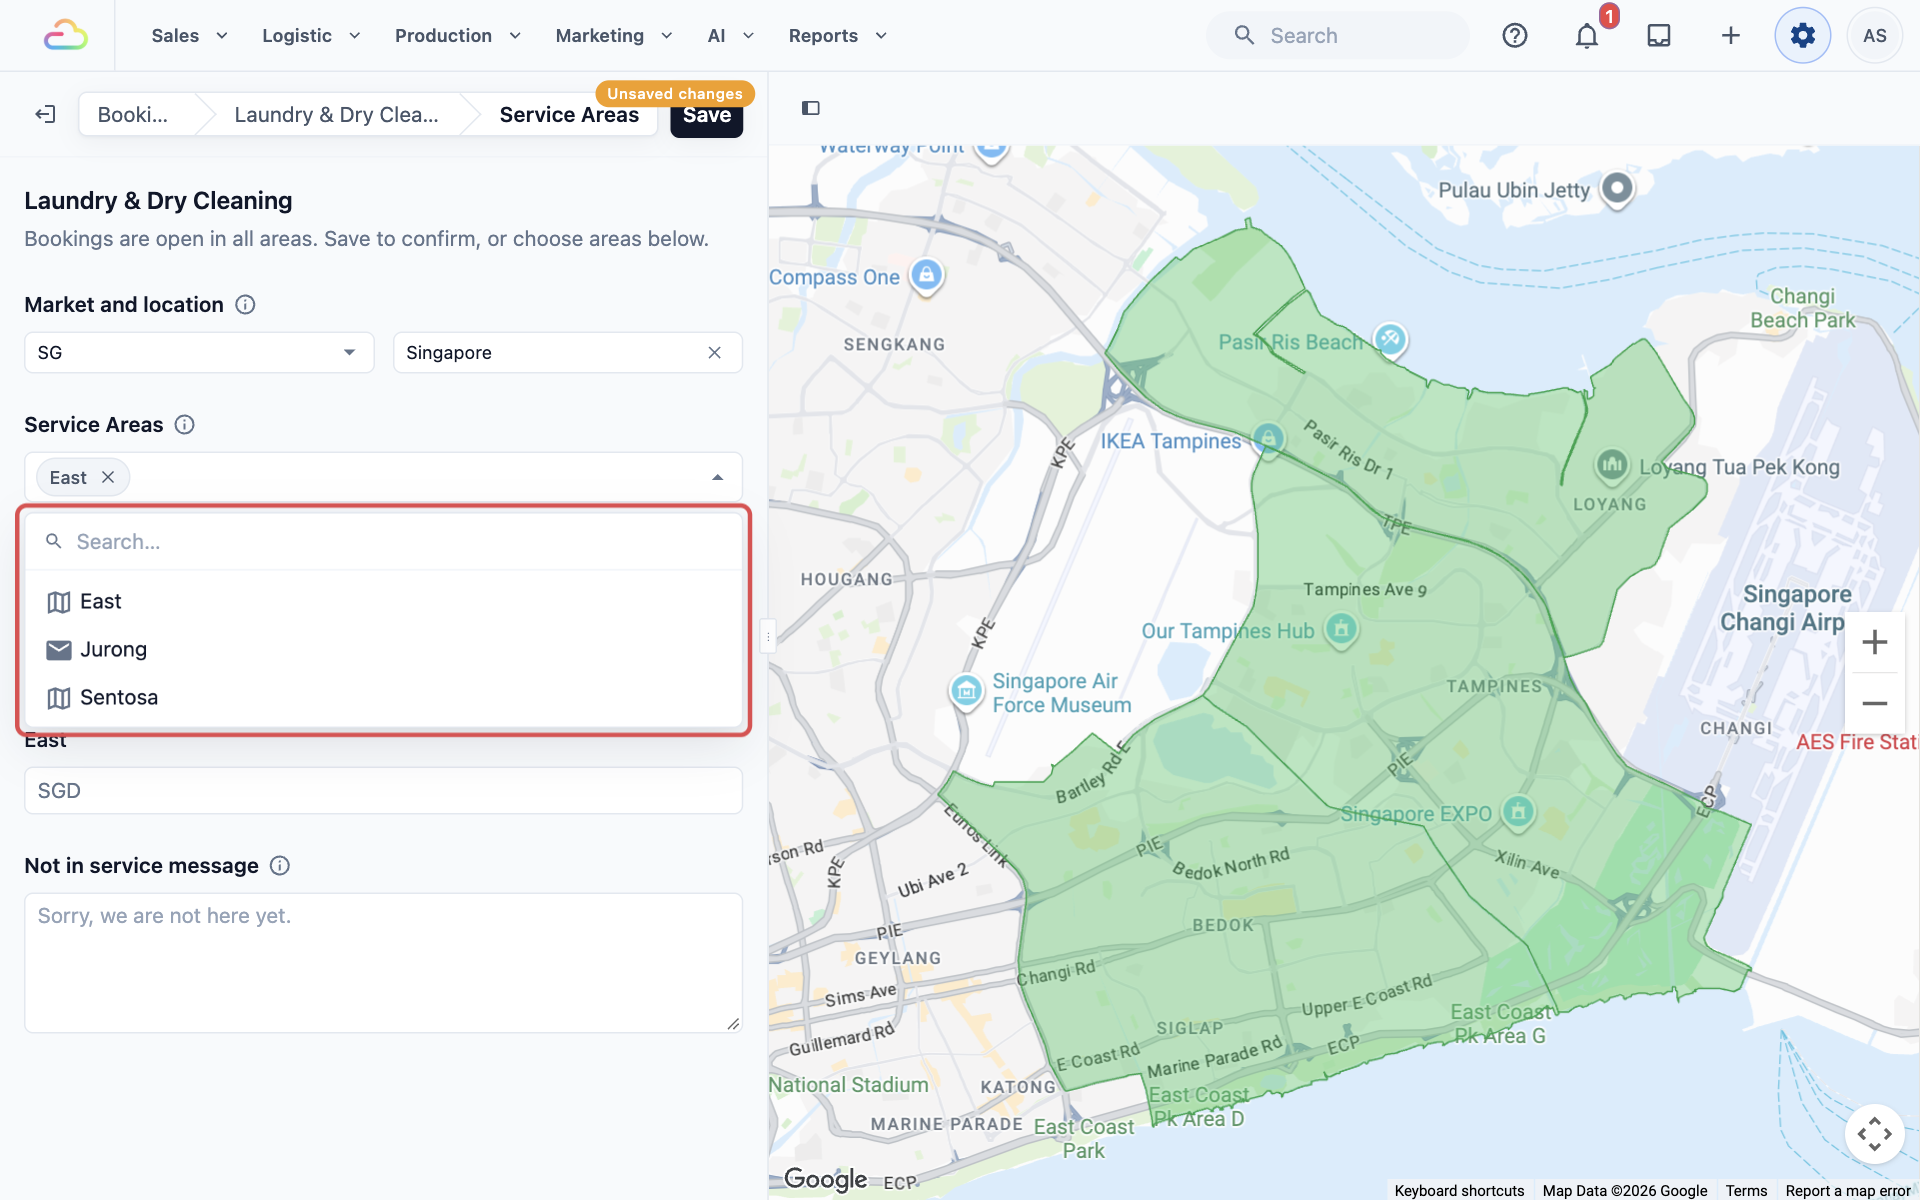Open the help question mark icon

(1515, 36)
